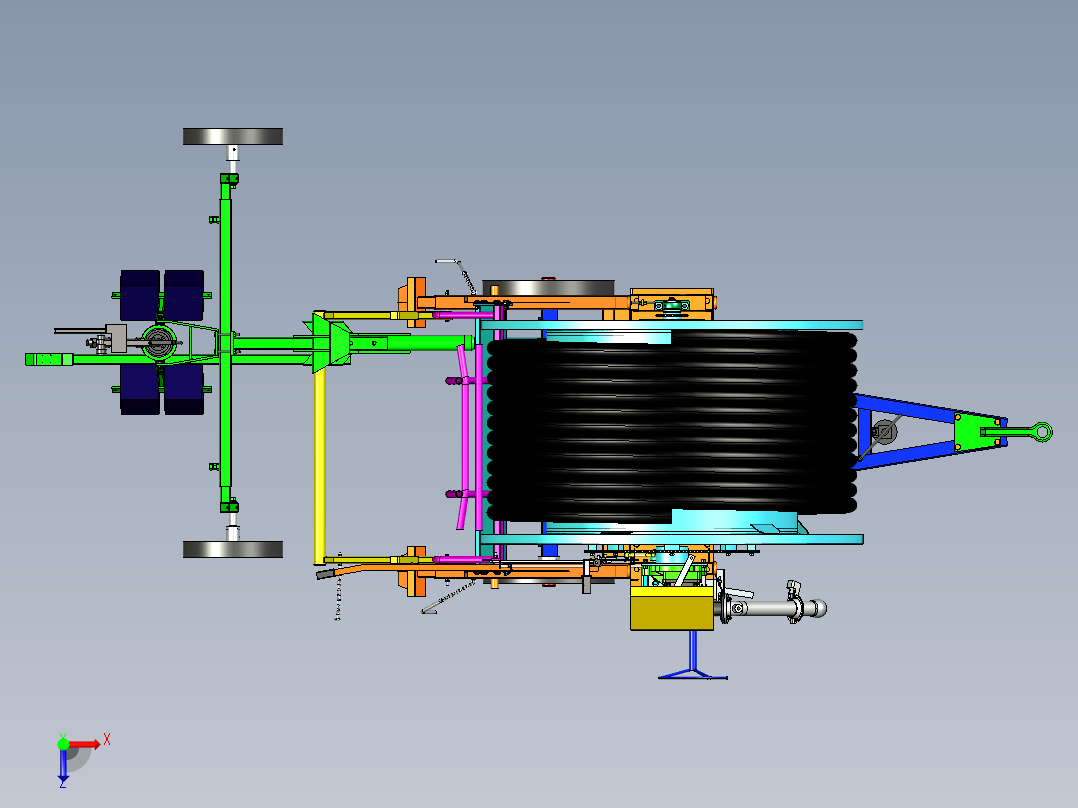
Task: Click the blue Z axis arrow of the triad
Action: click(x=63, y=765)
